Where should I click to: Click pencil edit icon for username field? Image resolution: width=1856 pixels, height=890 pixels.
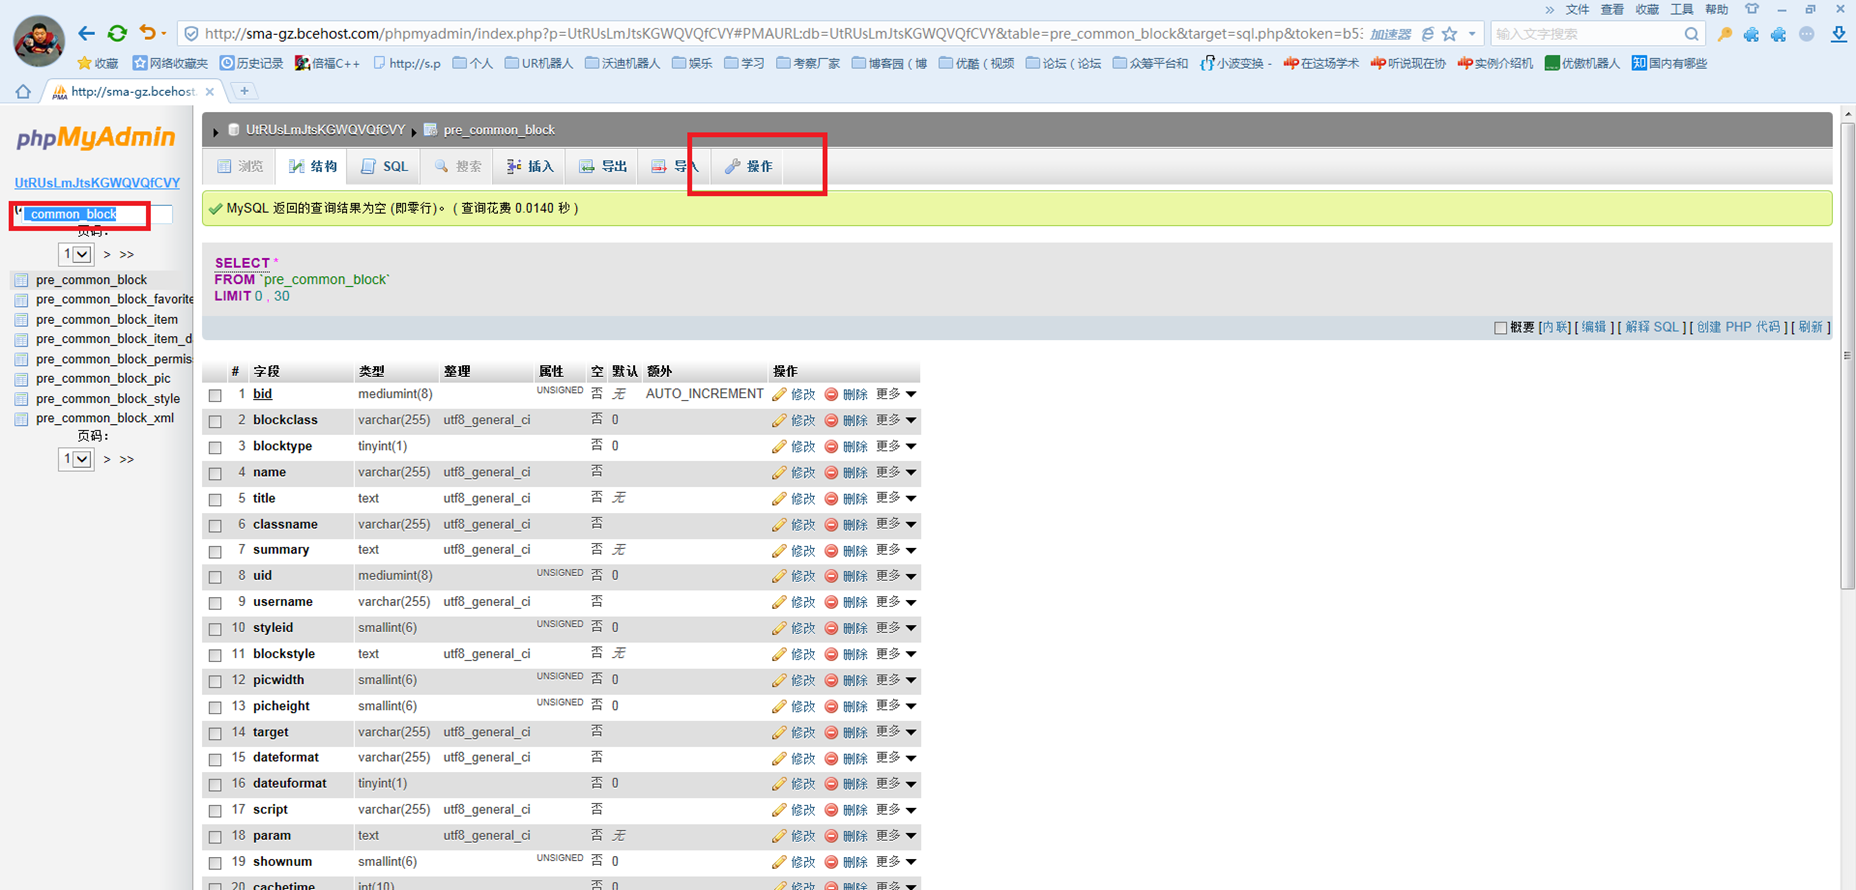click(x=780, y=603)
